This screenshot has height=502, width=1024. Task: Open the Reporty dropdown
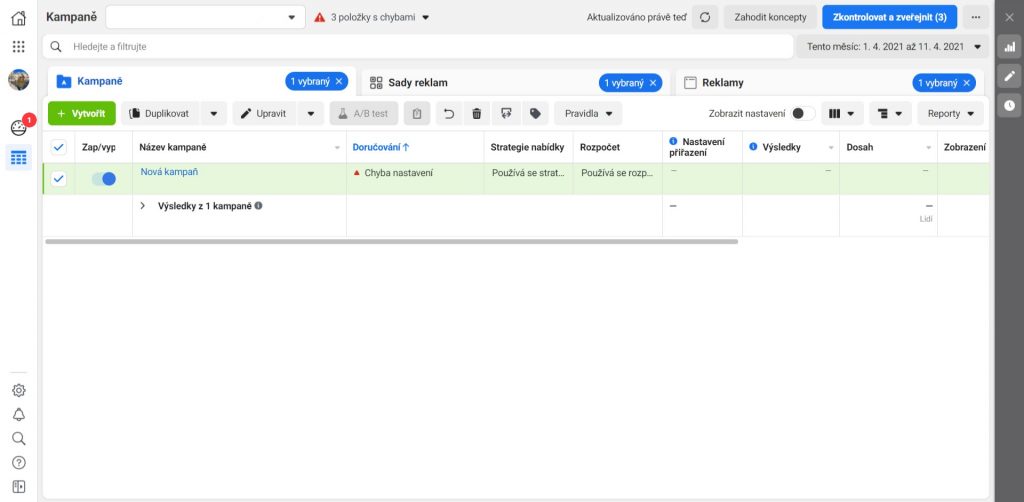tap(950, 114)
